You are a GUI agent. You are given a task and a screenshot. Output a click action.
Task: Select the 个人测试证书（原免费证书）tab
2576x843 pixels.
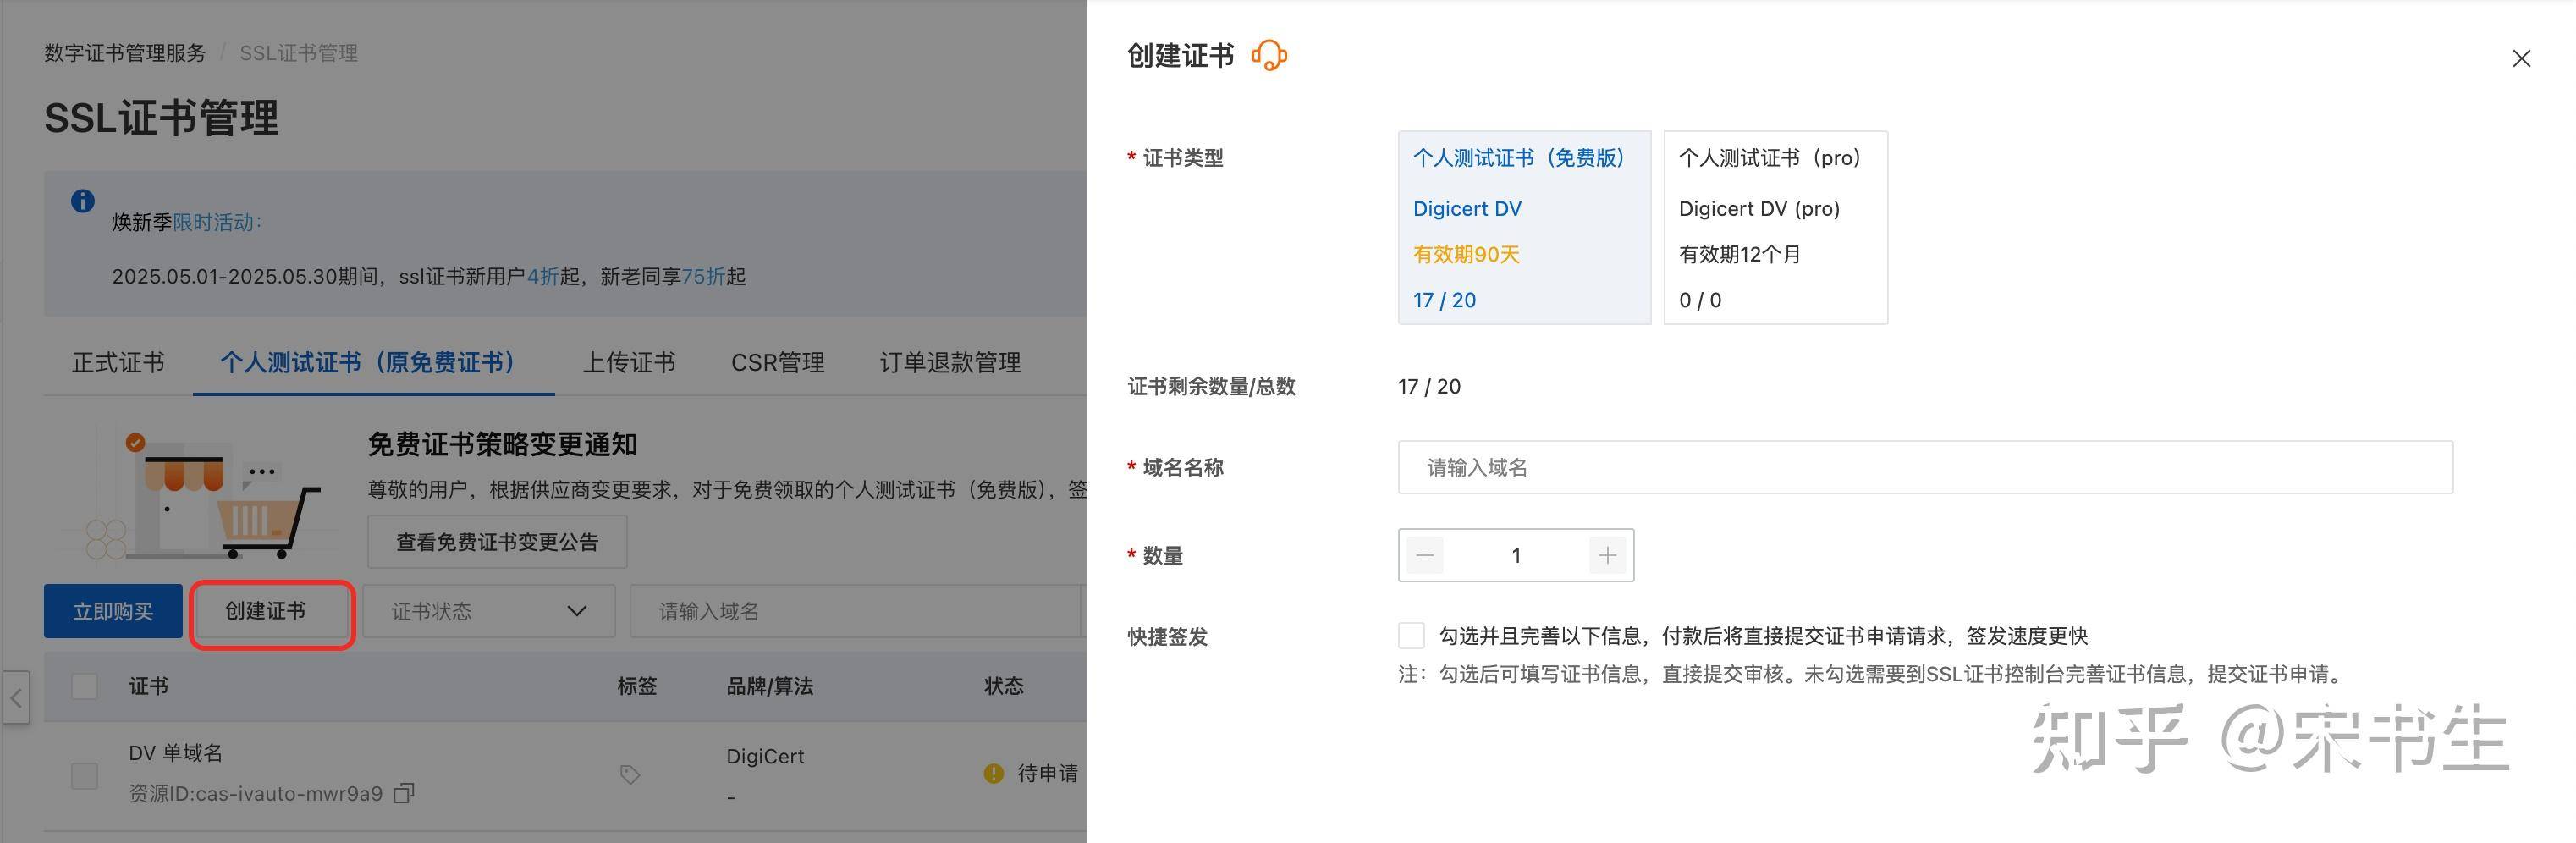click(x=374, y=362)
